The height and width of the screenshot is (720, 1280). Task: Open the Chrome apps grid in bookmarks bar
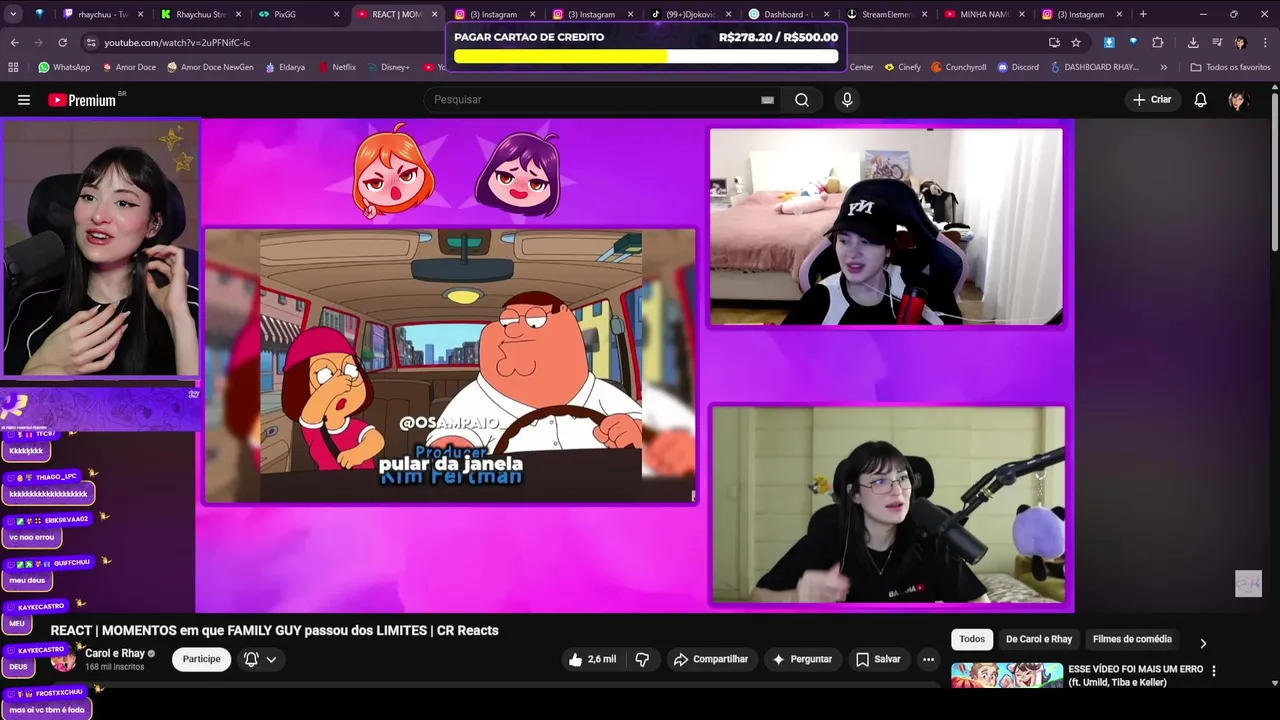(13, 67)
